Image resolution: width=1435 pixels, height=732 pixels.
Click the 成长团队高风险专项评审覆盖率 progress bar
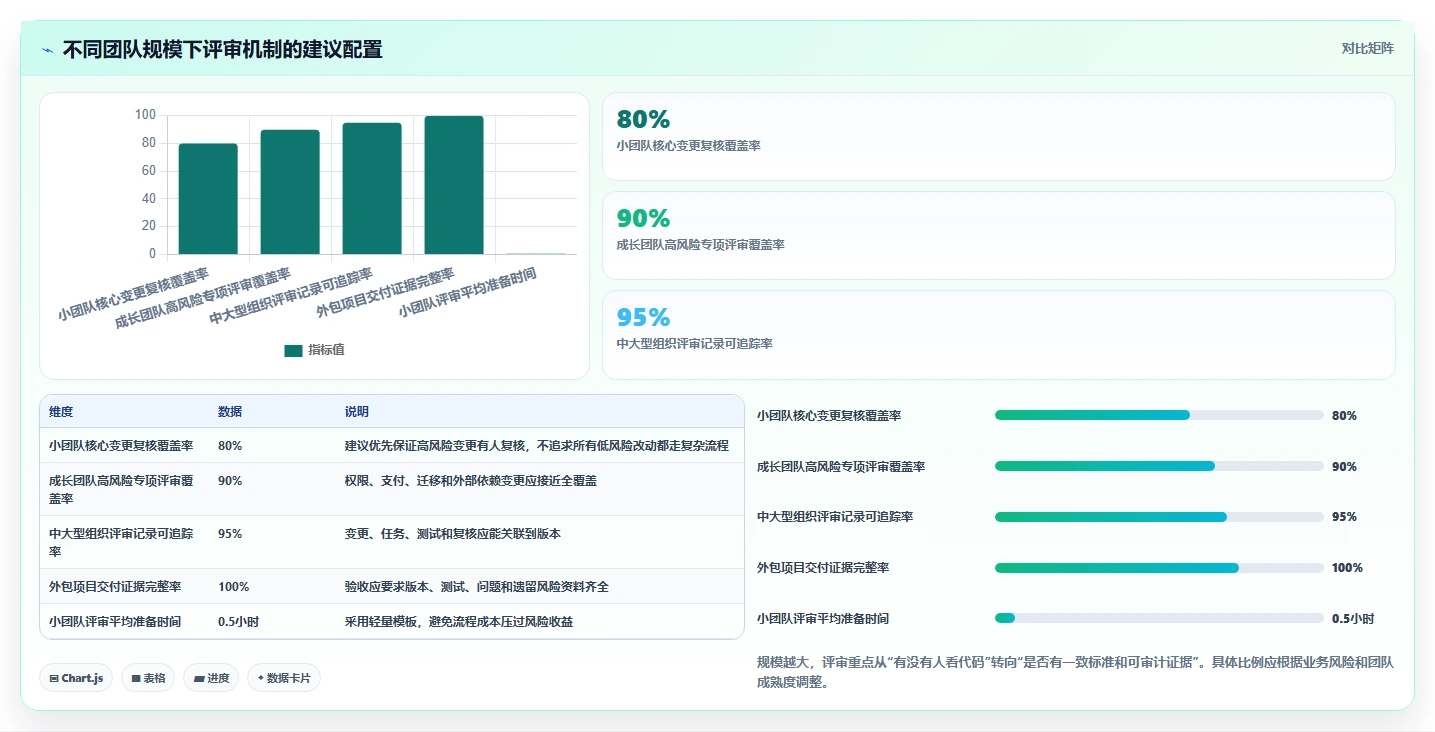[1159, 466]
